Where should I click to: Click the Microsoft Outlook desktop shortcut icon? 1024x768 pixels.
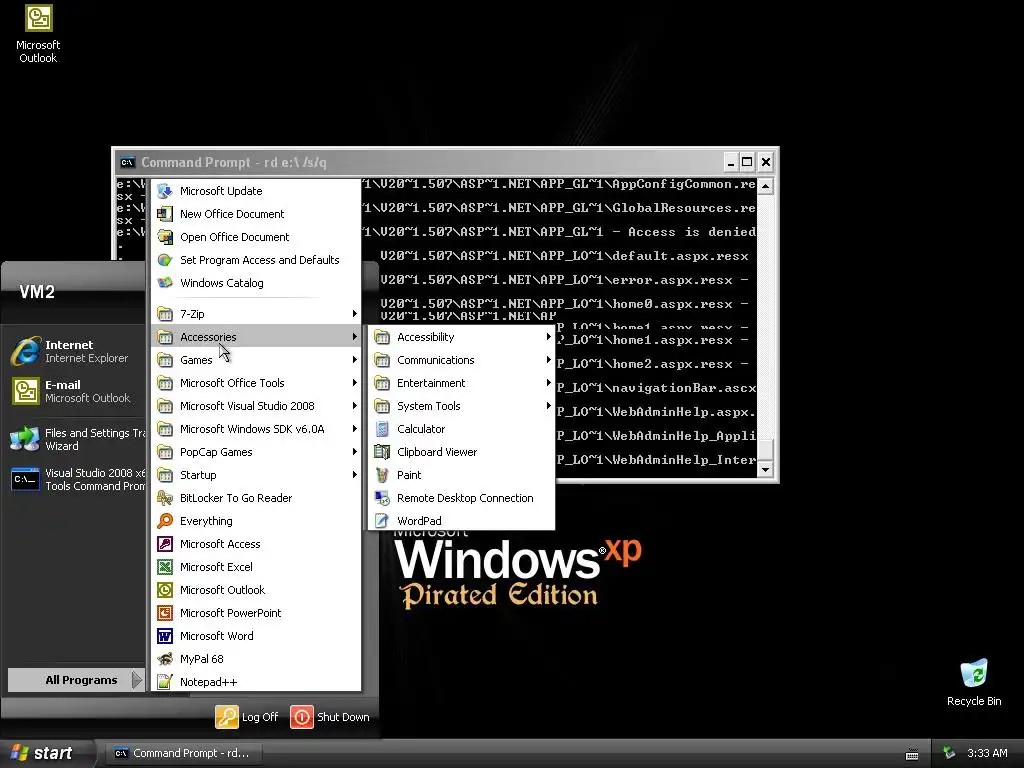39,18
